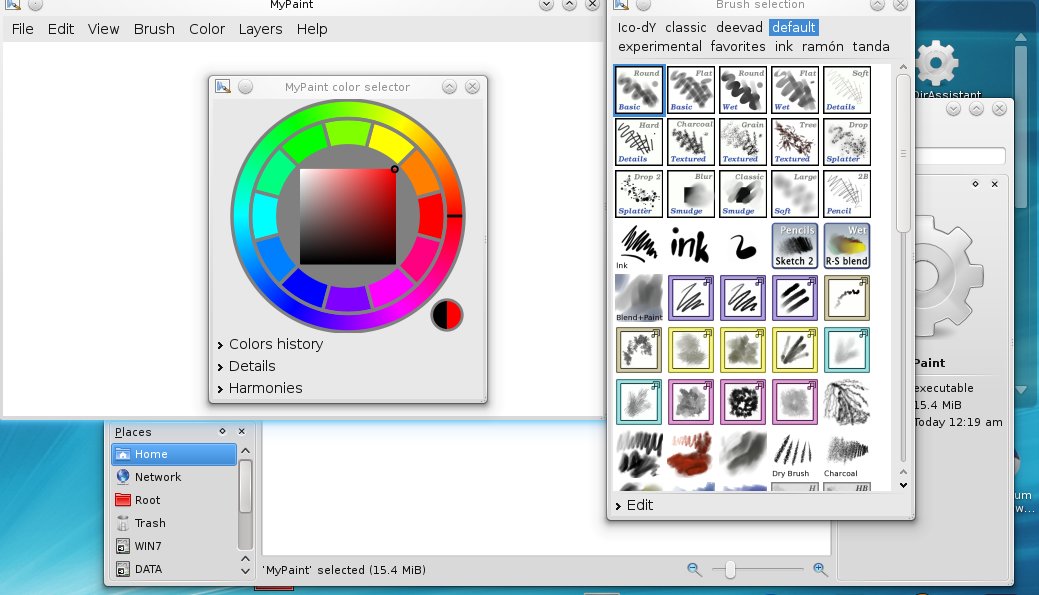Choose the Round Wet brush
Image resolution: width=1039 pixels, height=595 pixels.
click(742, 90)
